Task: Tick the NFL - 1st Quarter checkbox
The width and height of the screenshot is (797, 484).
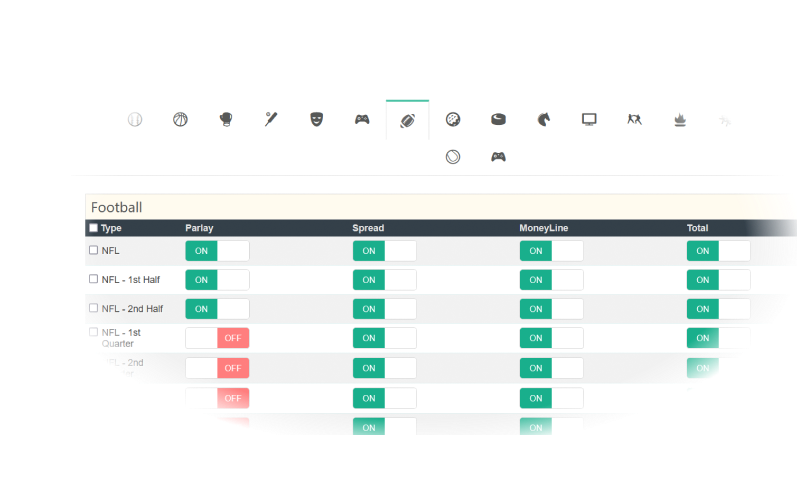Action: pos(94,332)
